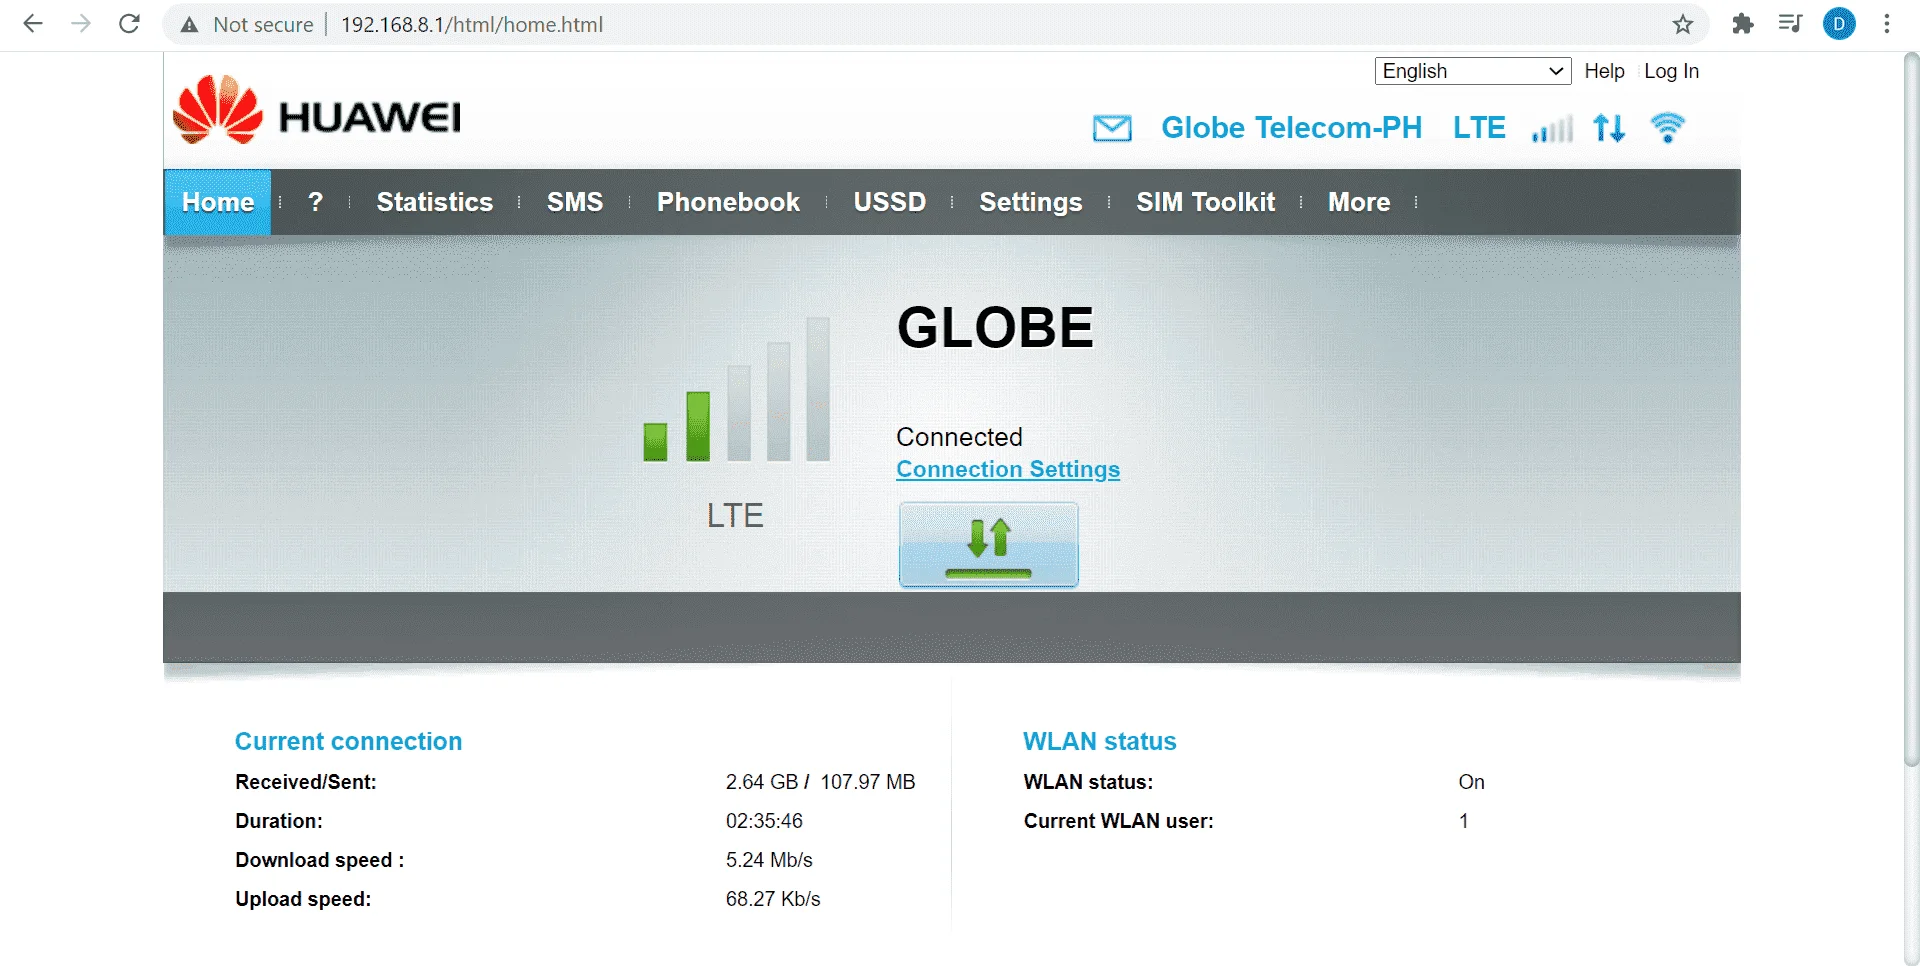The height and width of the screenshot is (966, 1920).
Task: Open the Chrome three-dot menu
Action: click(1887, 24)
